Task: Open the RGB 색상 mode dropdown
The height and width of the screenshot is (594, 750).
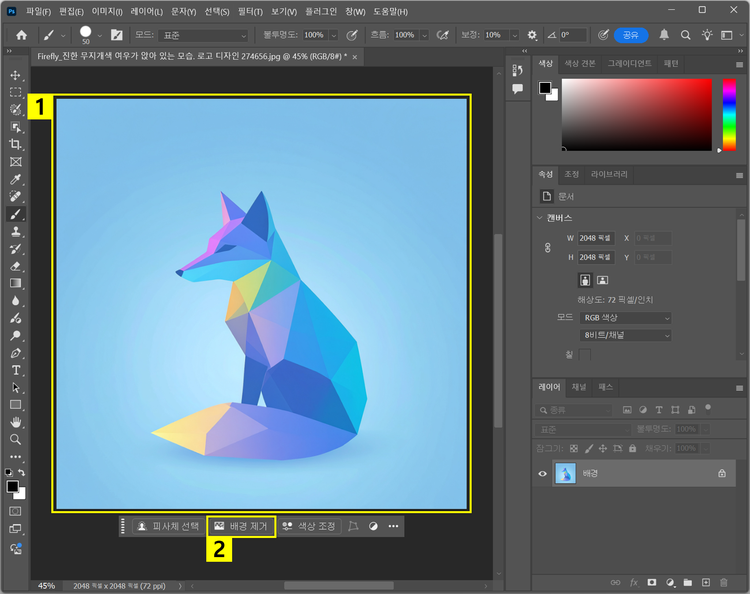Action: 625,318
